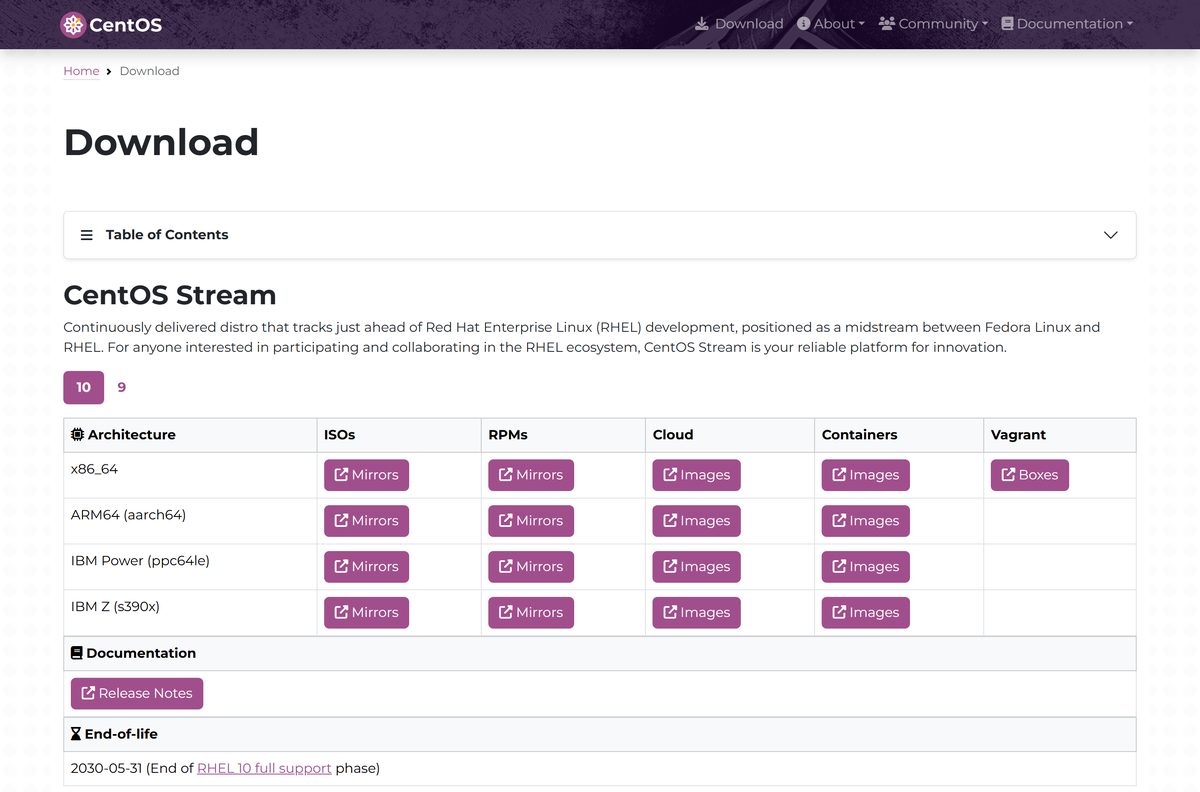This screenshot has height=792, width=1200.
Task: Open the Download nav link
Action: pos(739,24)
